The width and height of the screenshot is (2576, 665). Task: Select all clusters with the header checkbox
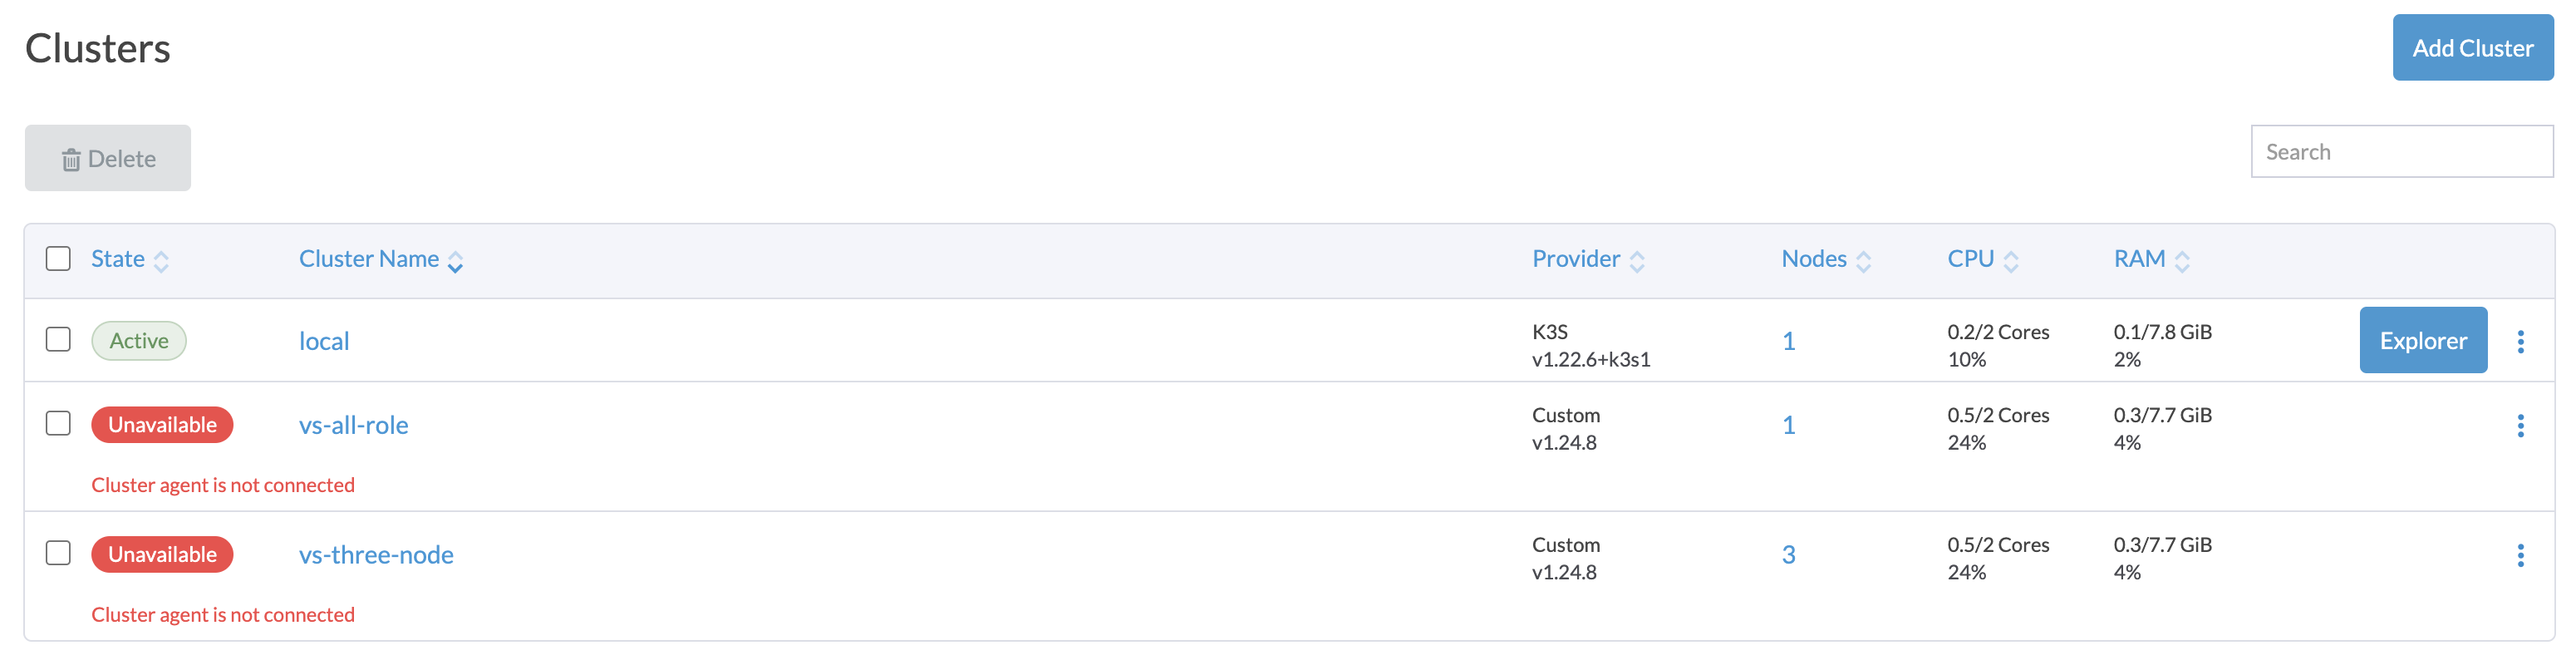[58, 258]
